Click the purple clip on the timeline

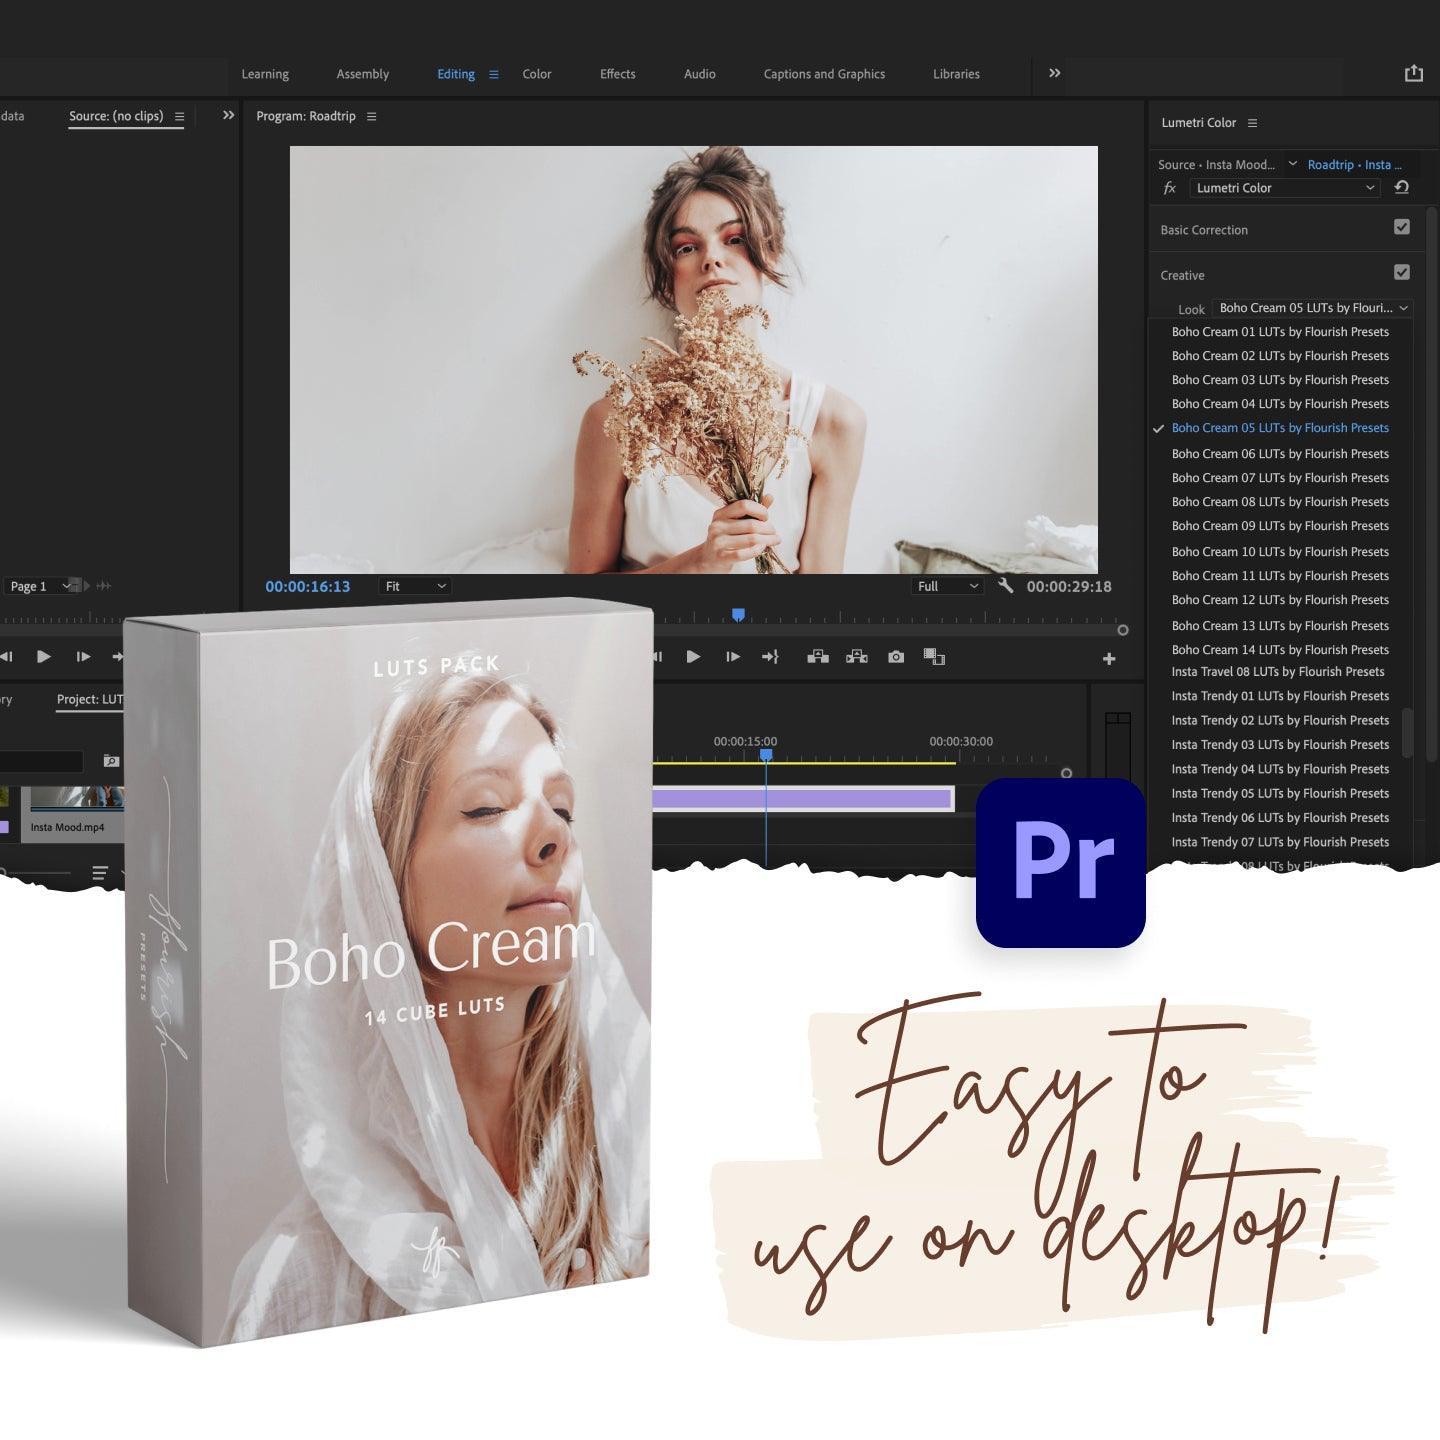point(802,798)
